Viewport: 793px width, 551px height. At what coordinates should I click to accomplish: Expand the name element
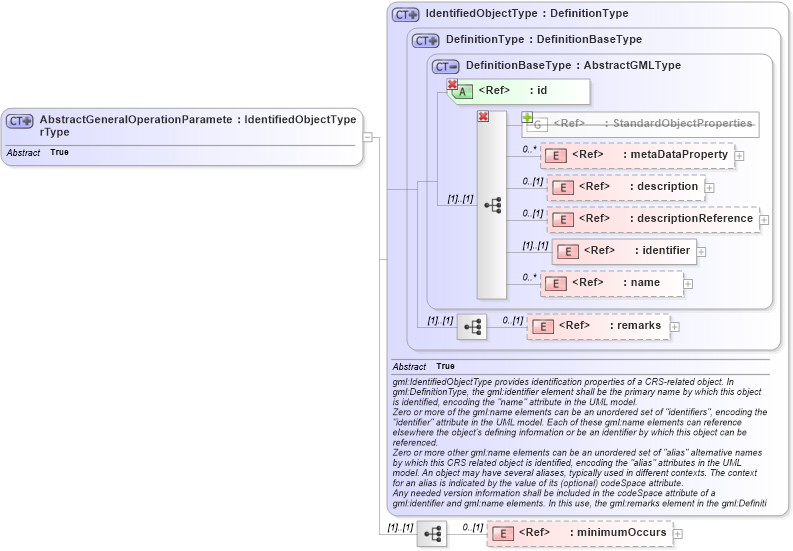click(688, 283)
